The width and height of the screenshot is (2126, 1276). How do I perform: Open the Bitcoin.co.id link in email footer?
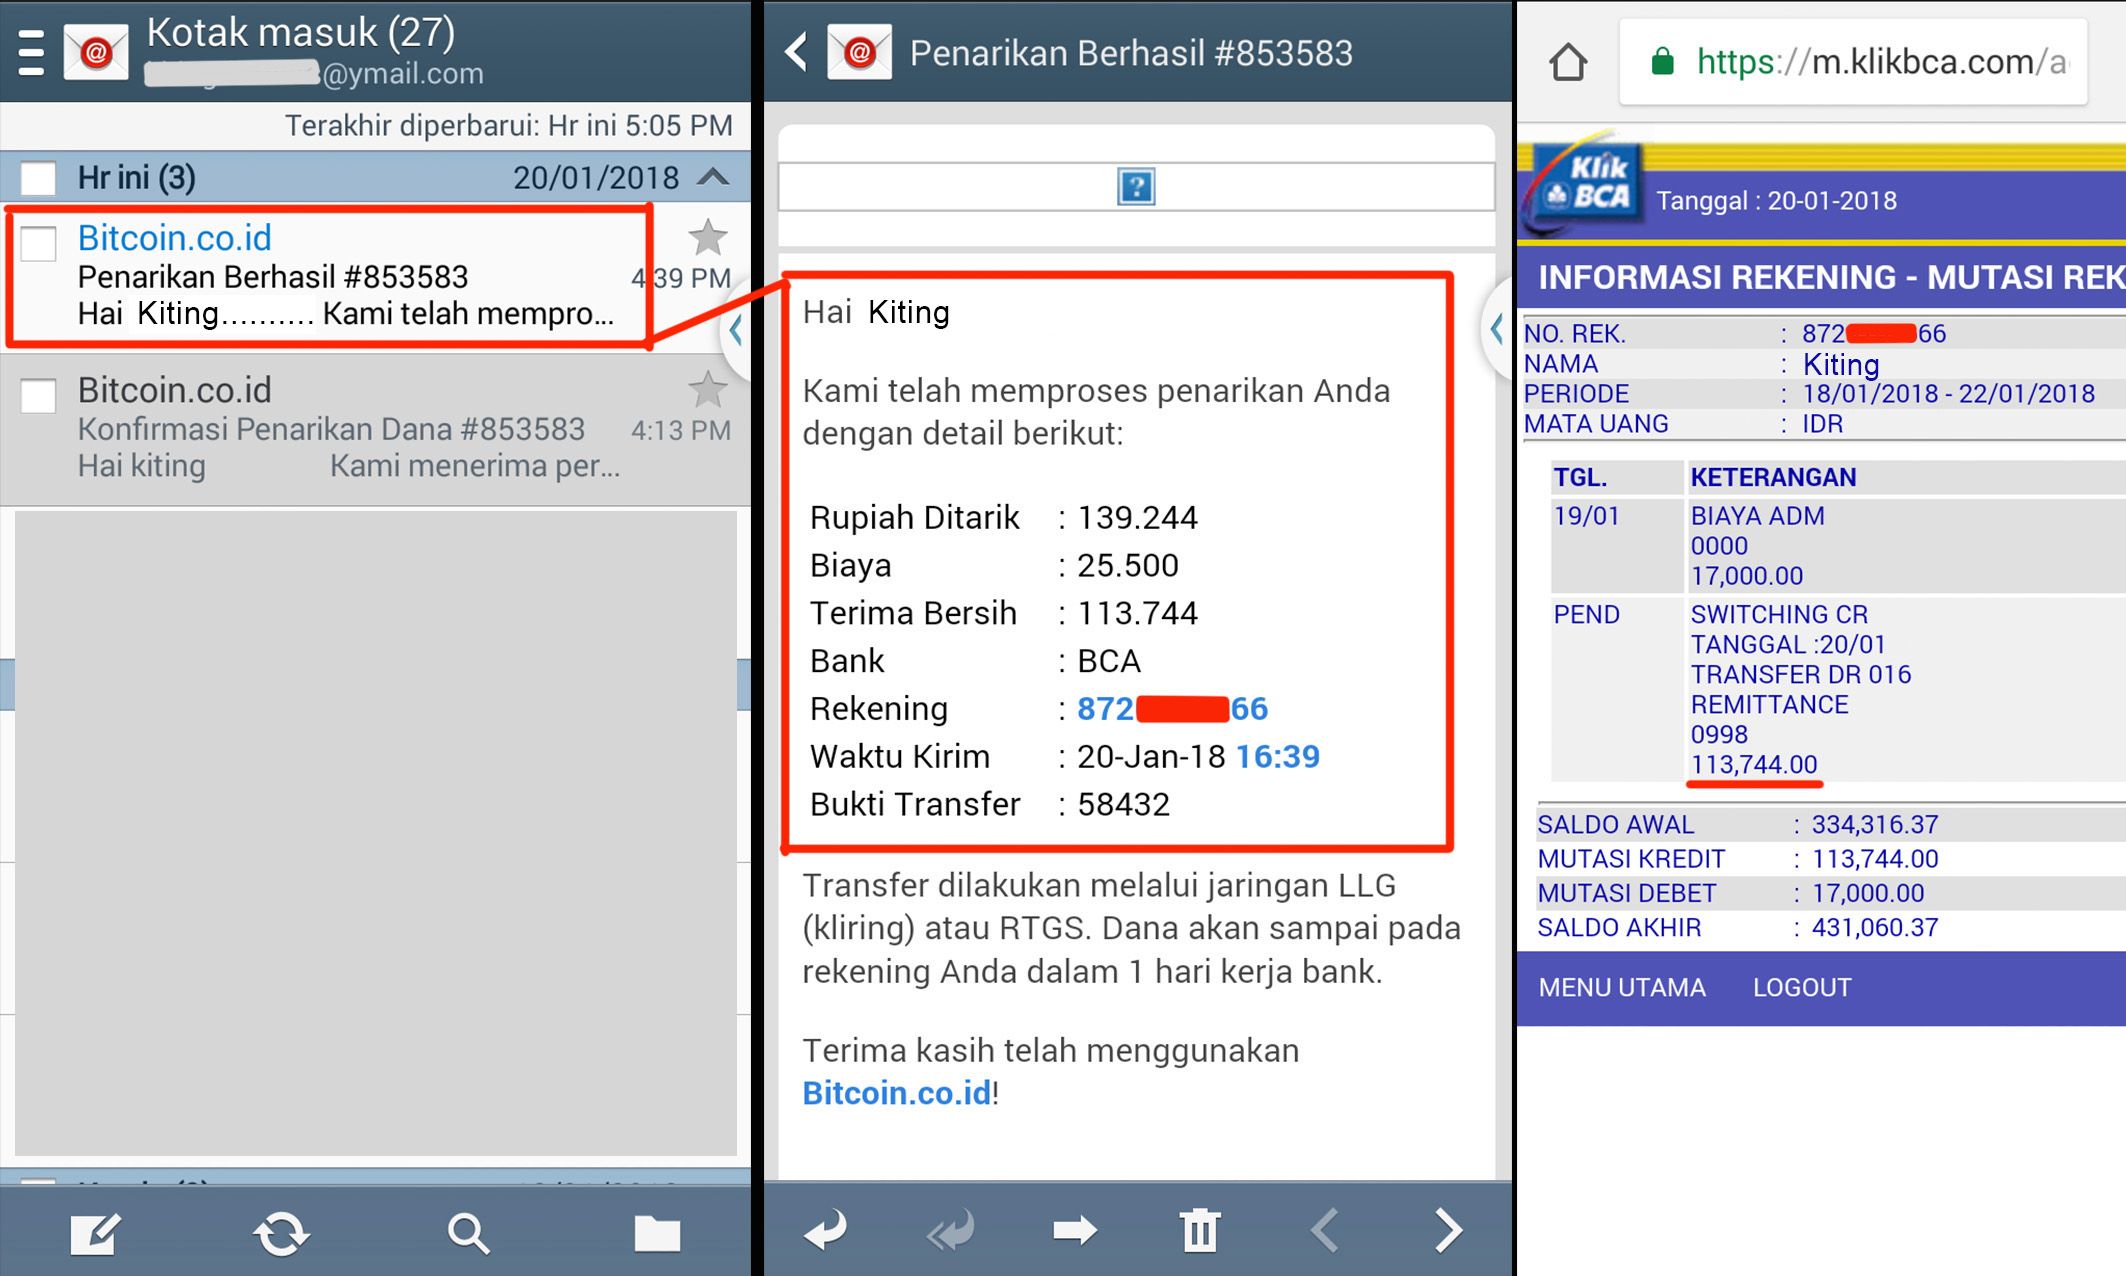897,1093
